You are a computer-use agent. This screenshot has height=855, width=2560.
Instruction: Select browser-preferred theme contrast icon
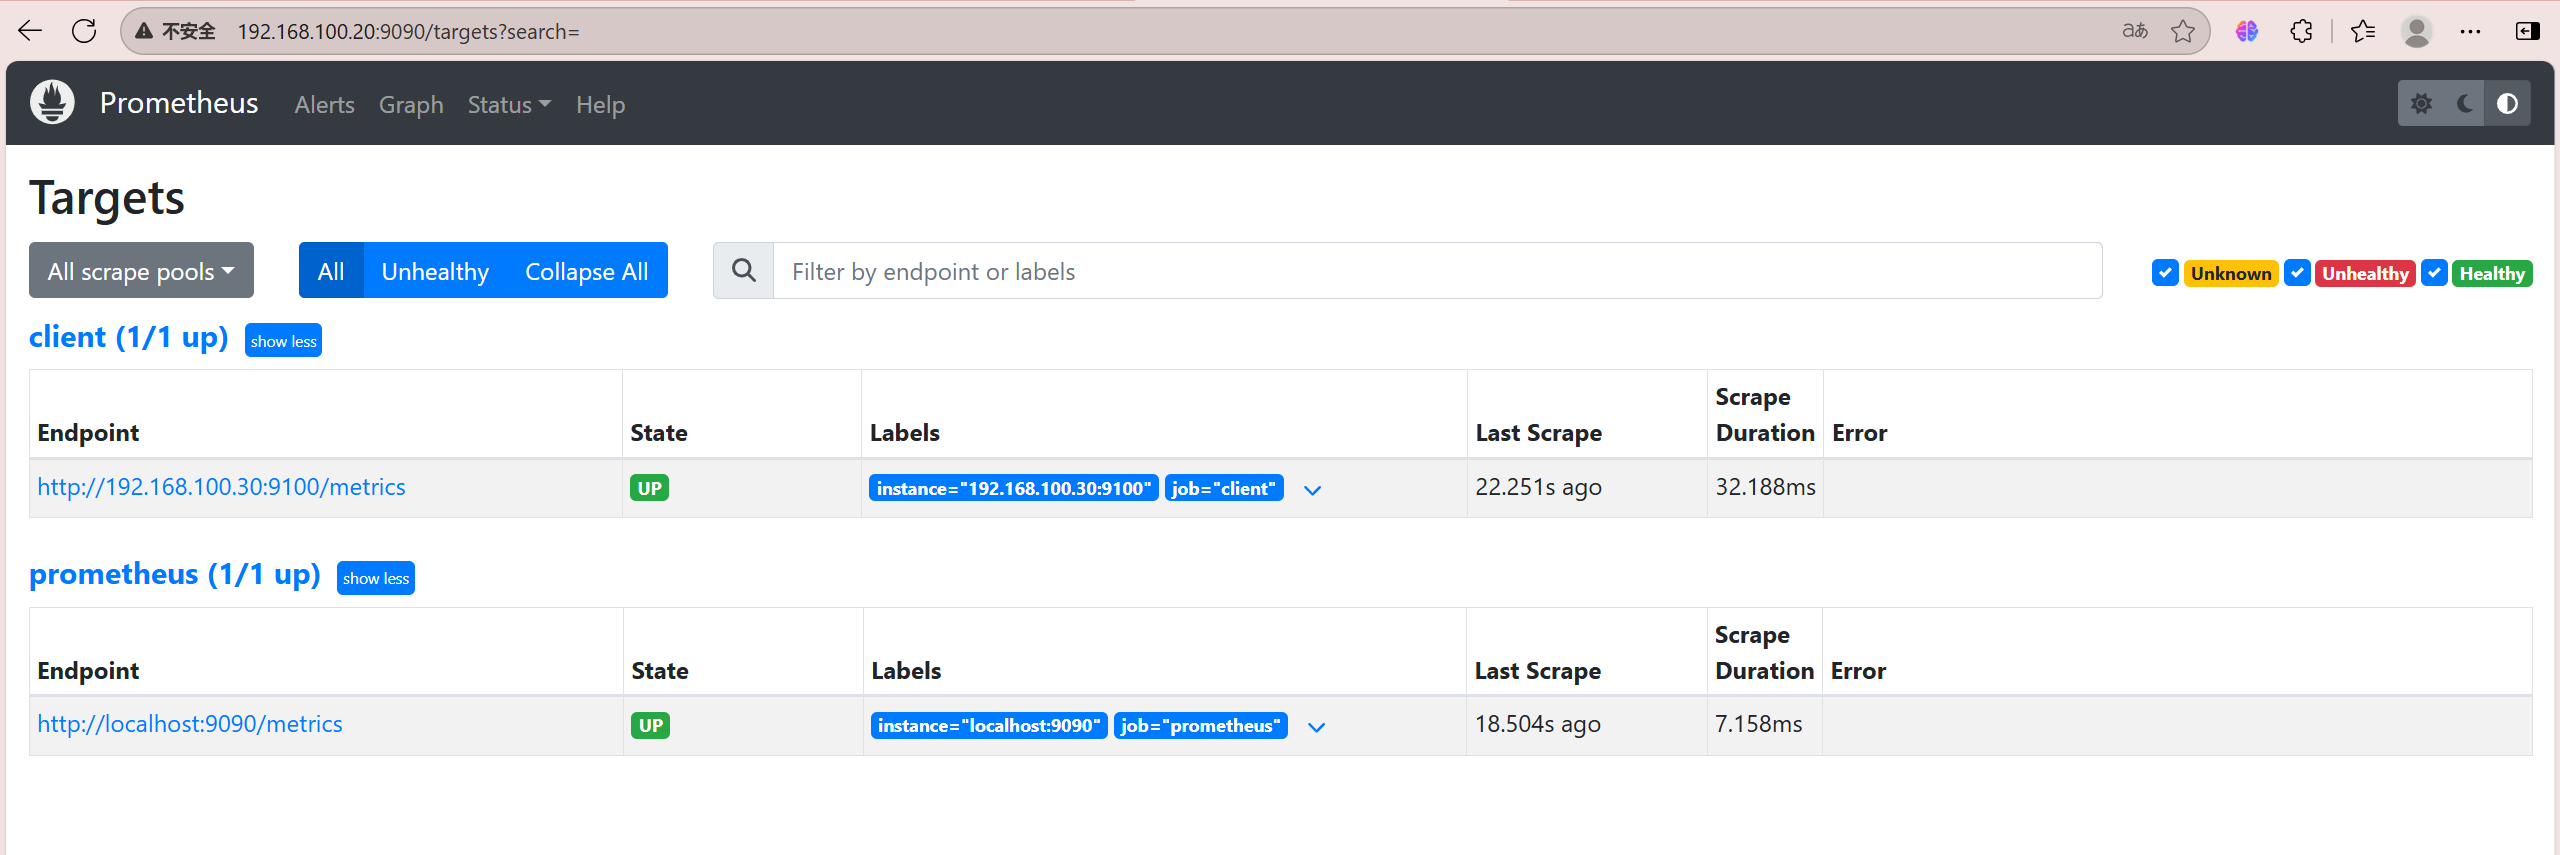tap(2507, 103)
